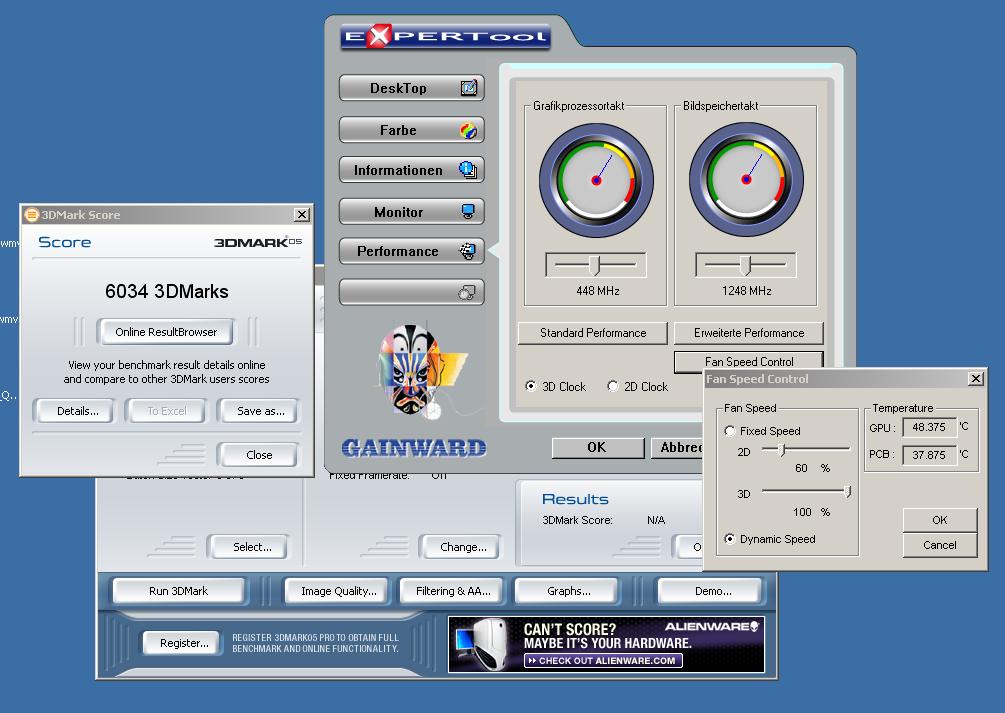Open the Informationen section
This screenshot has height=713, width=1005.
coord(411,170)
